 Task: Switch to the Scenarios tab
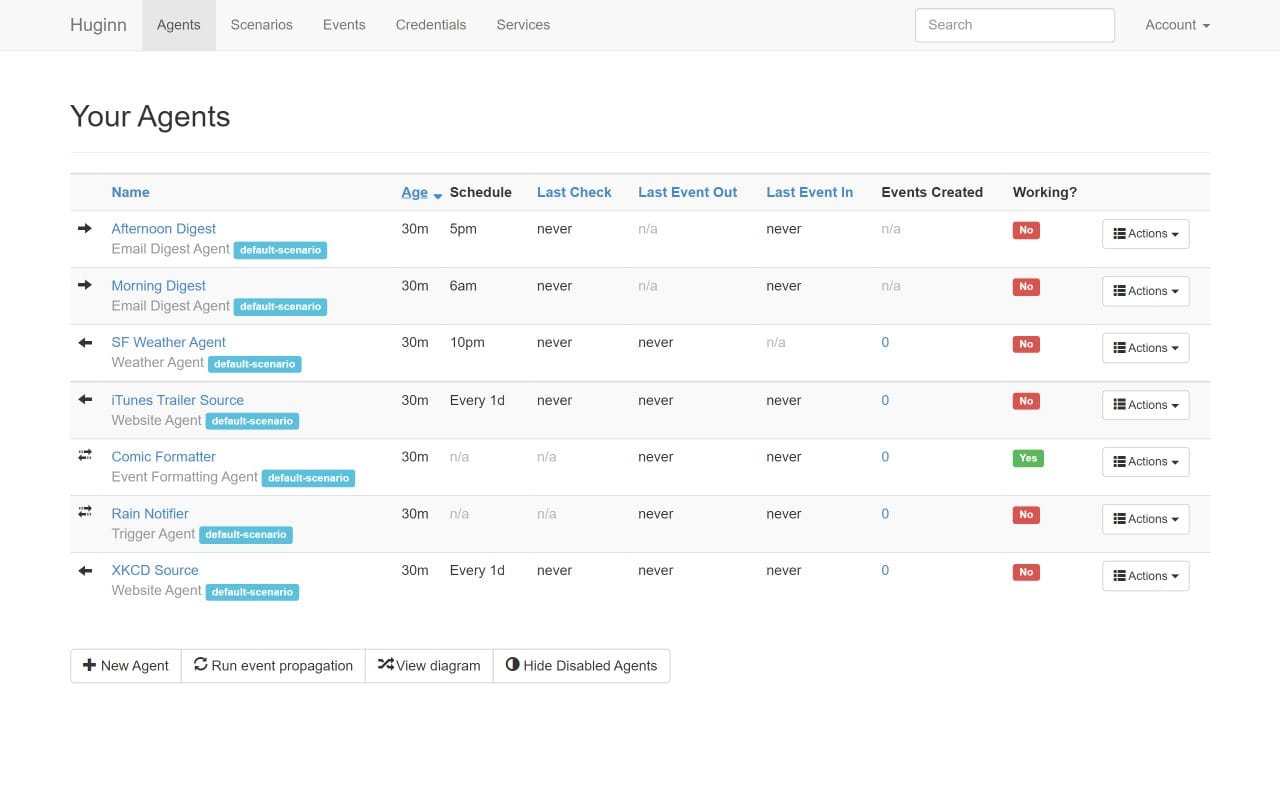click(x=261, y=24)
